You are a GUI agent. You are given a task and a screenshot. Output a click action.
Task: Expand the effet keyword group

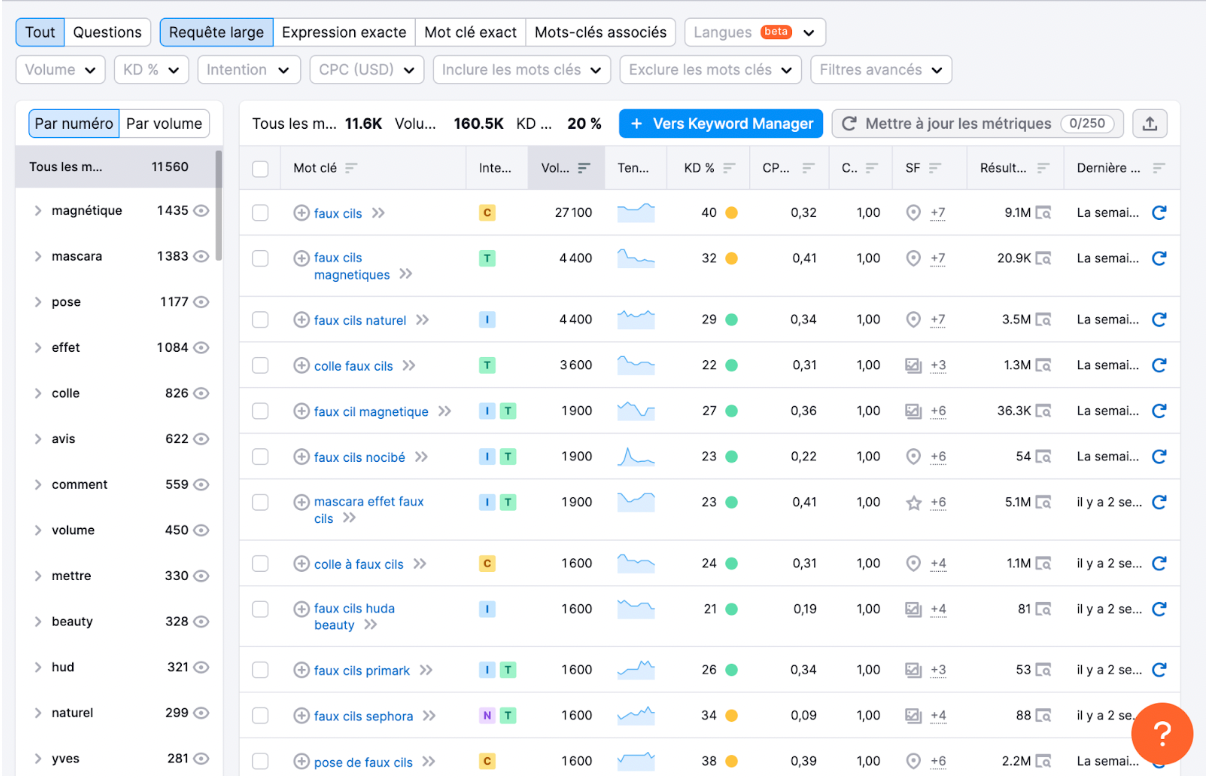(38, 348)
